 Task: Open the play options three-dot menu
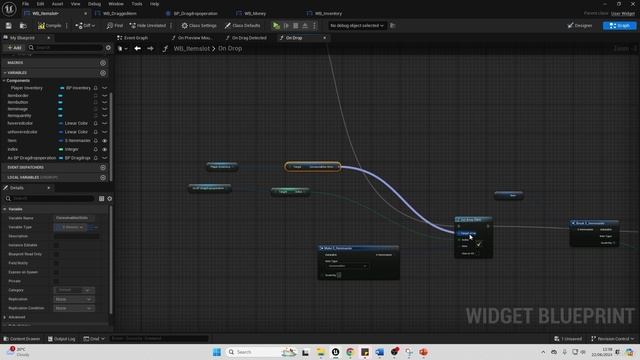314,26
